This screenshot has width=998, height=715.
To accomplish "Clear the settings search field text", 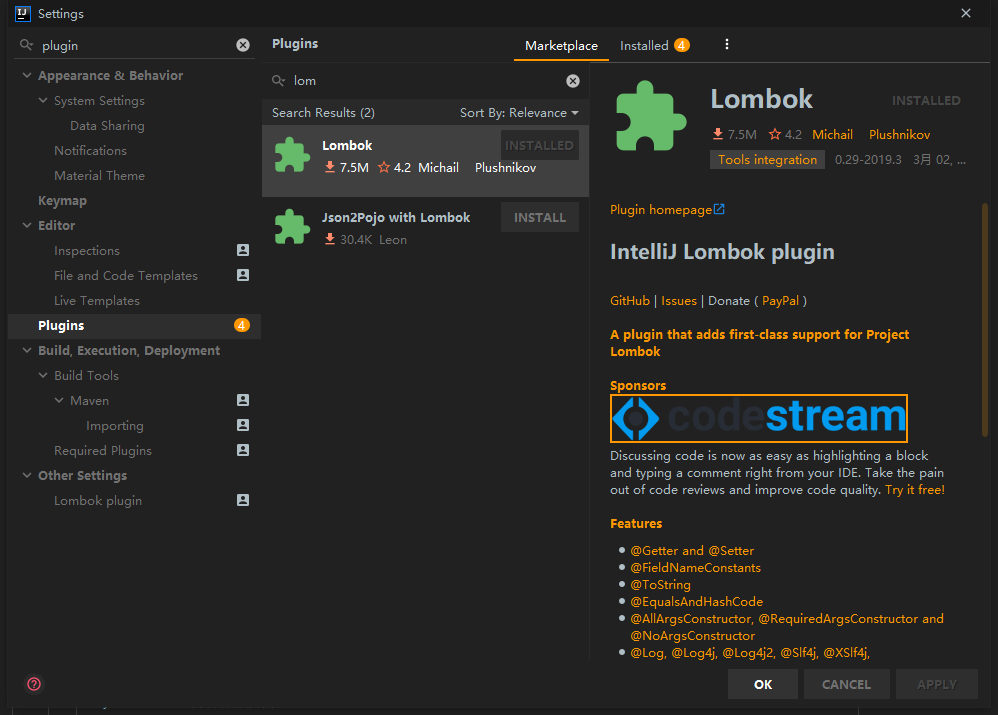I will click(x=243, y=45).
